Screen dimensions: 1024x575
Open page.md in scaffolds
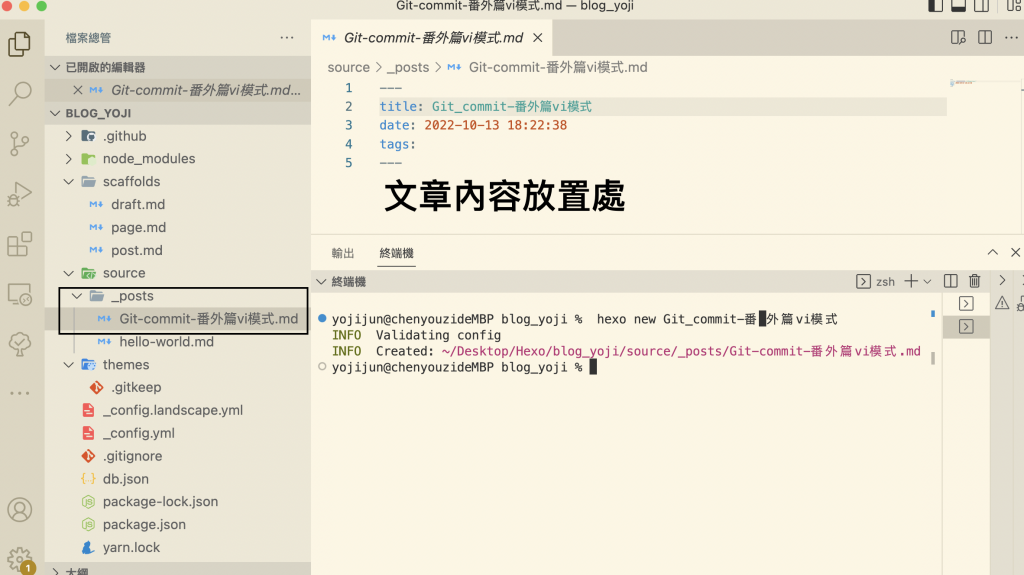click(138, 227)
